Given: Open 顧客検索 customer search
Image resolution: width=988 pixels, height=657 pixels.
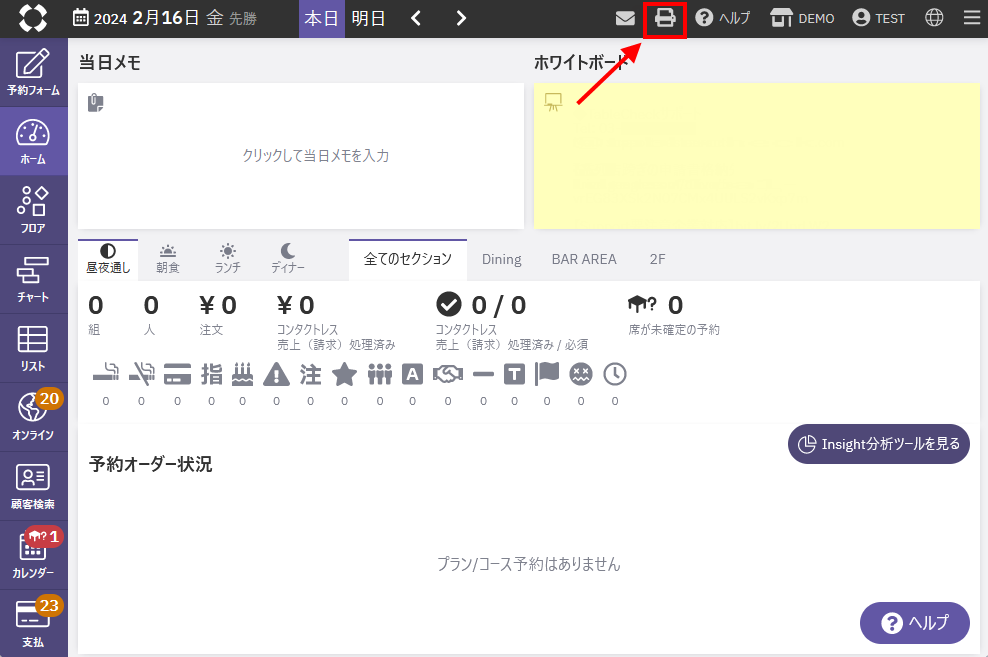Looking at the screenshot, I should pos(33,486).
